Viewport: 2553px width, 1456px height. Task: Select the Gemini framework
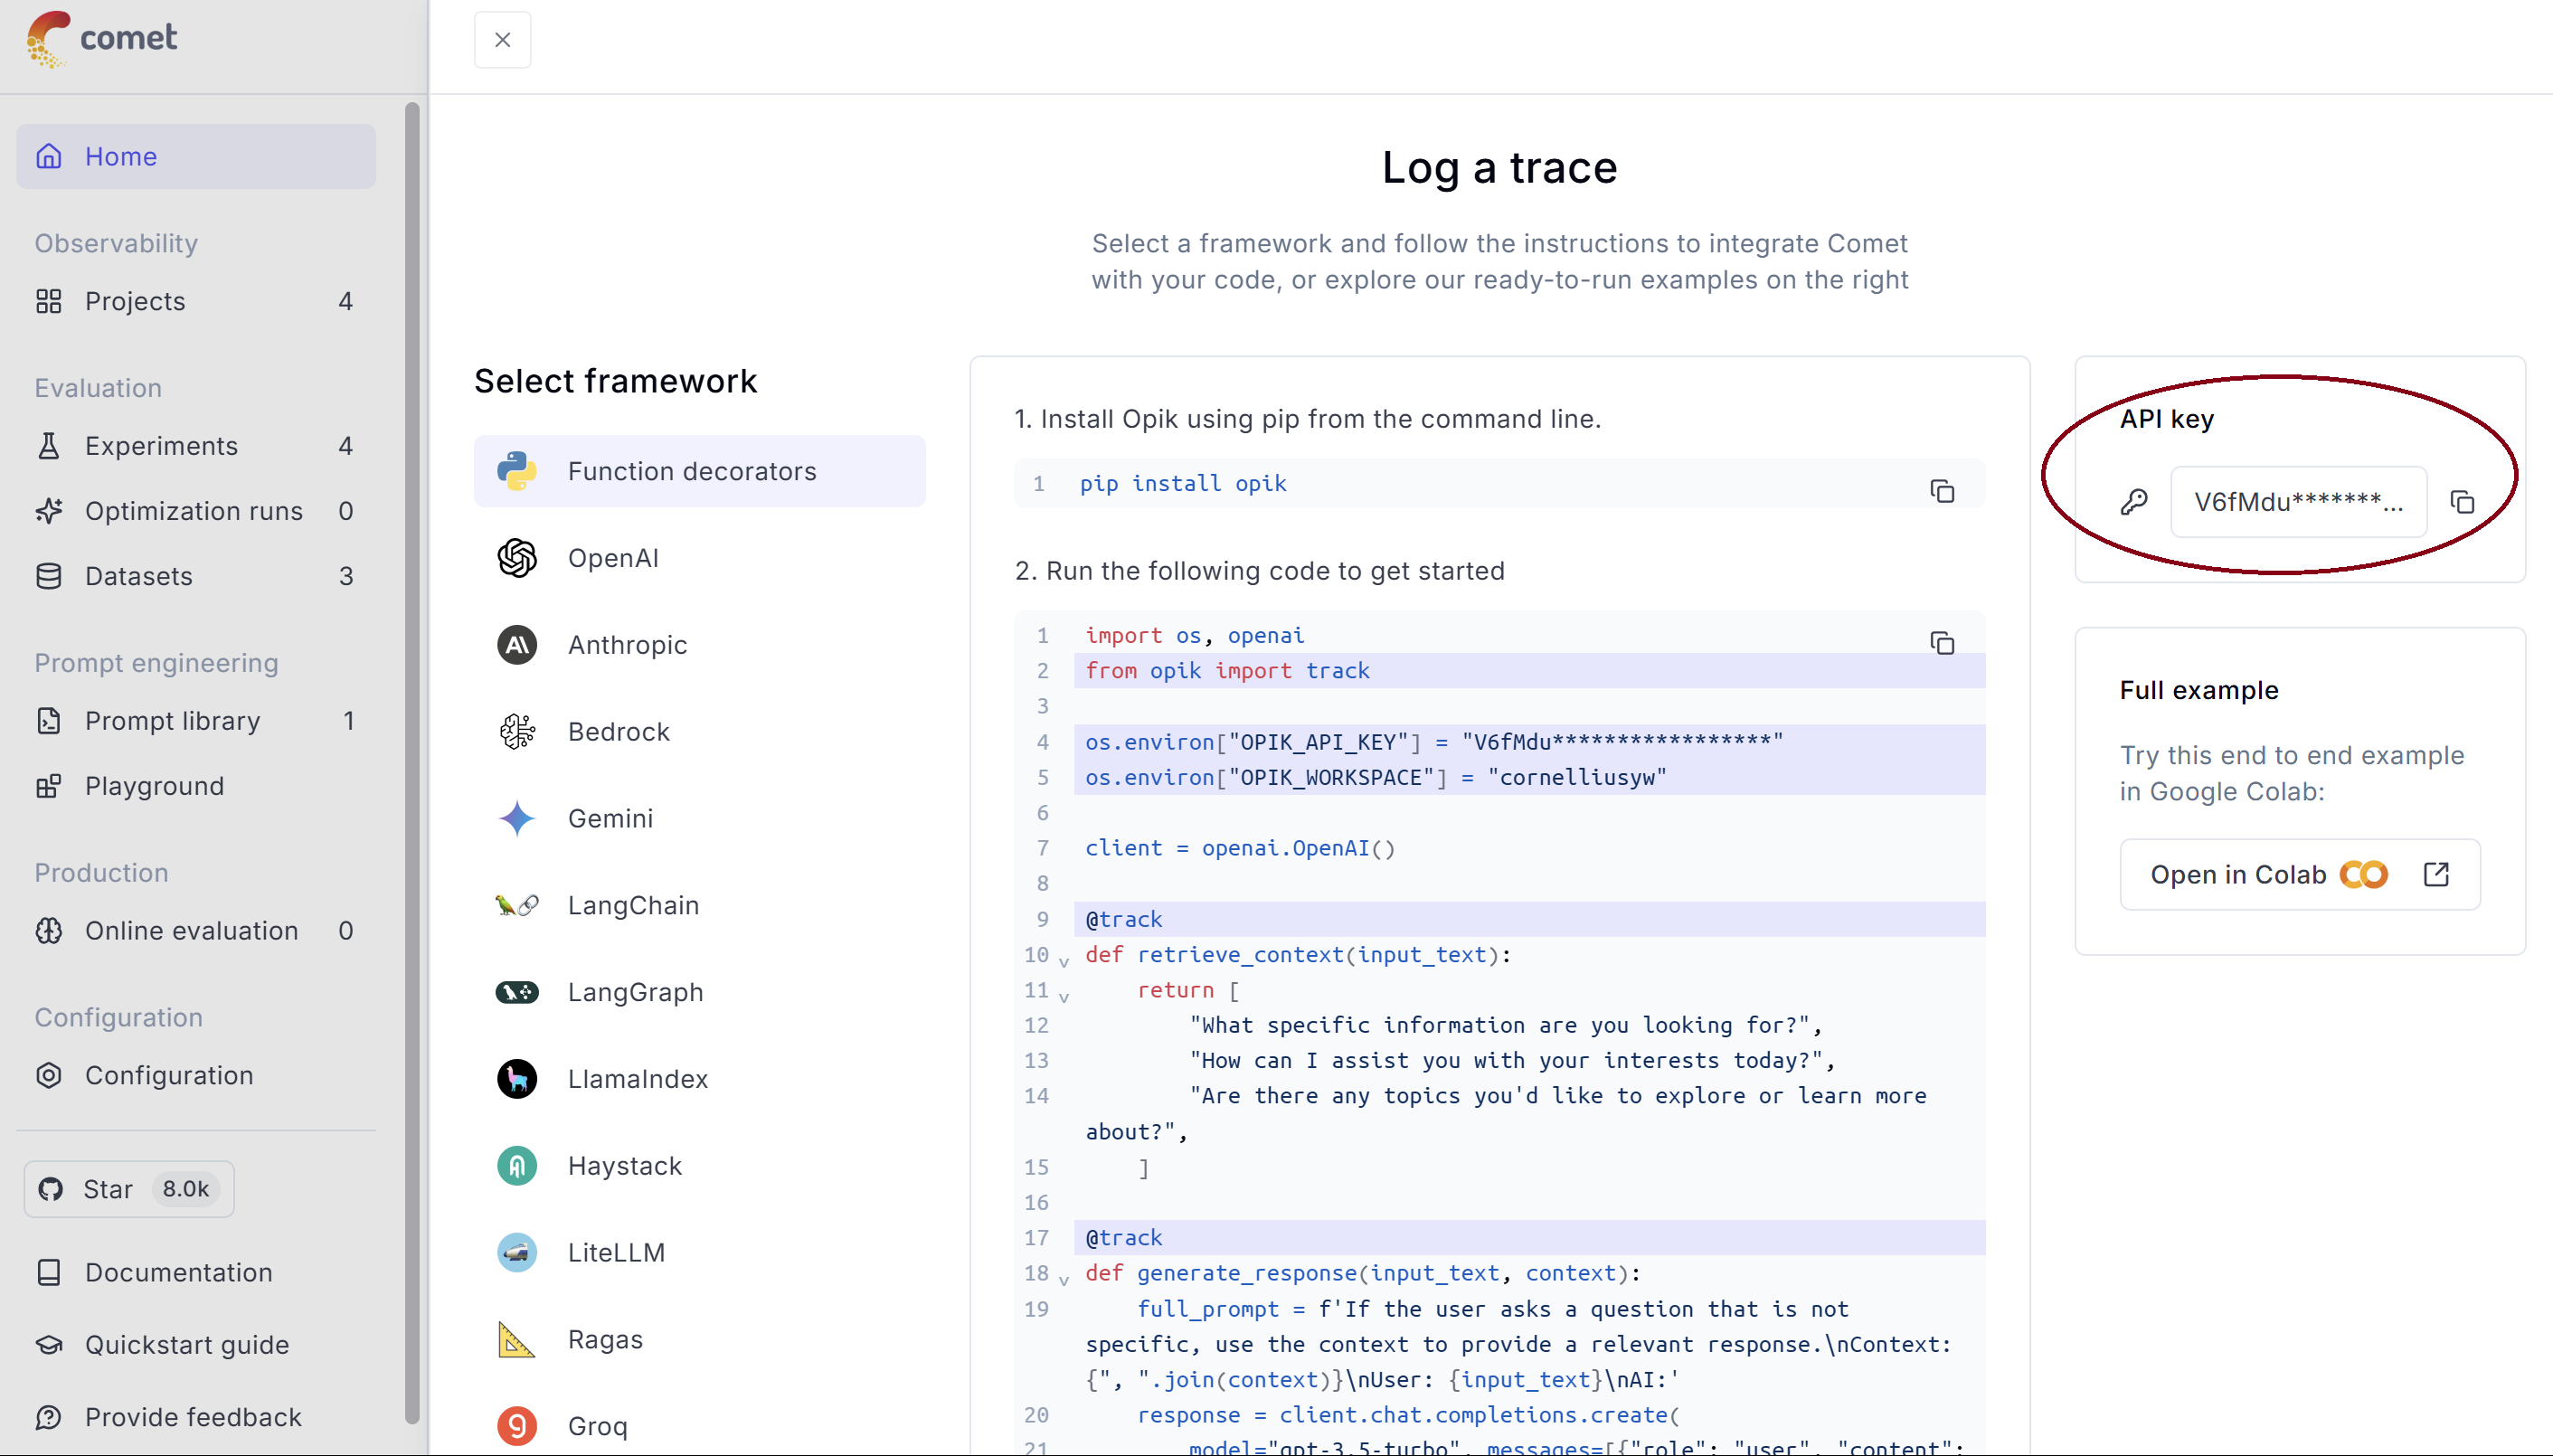[x=699, y=819]
